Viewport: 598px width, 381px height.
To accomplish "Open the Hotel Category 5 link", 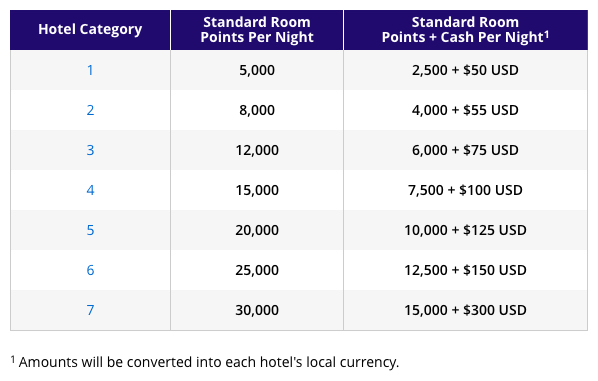I will 90,230.
